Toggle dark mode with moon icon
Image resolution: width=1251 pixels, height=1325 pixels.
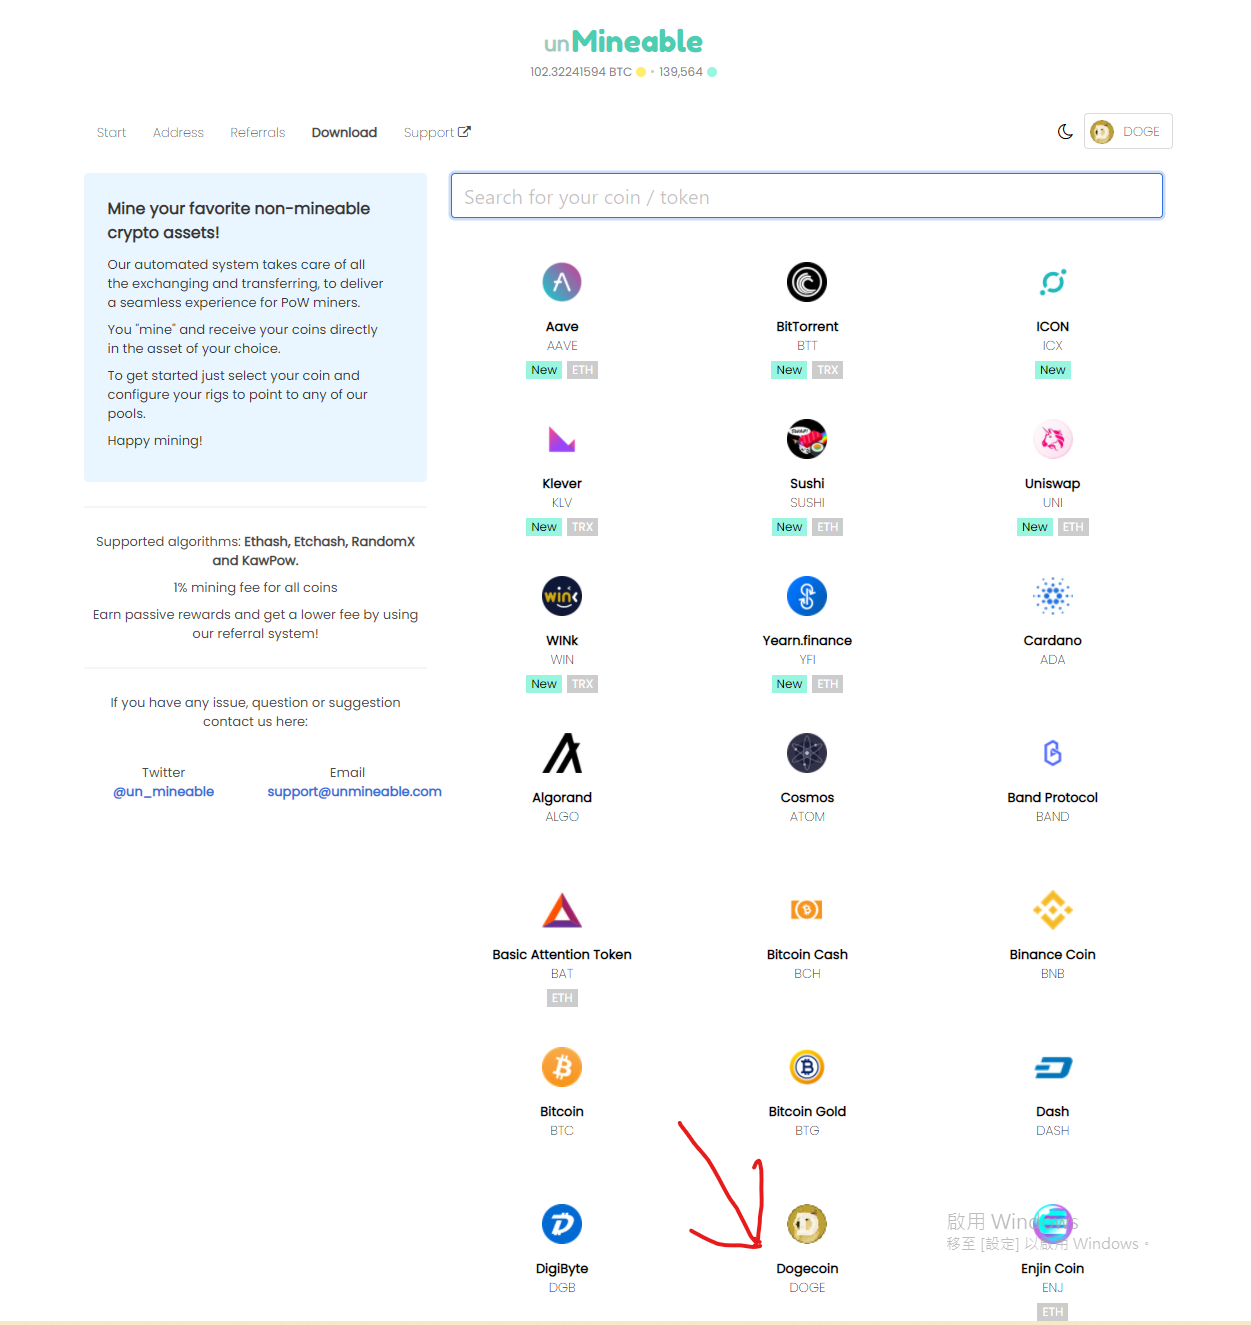click(1065, 131)
